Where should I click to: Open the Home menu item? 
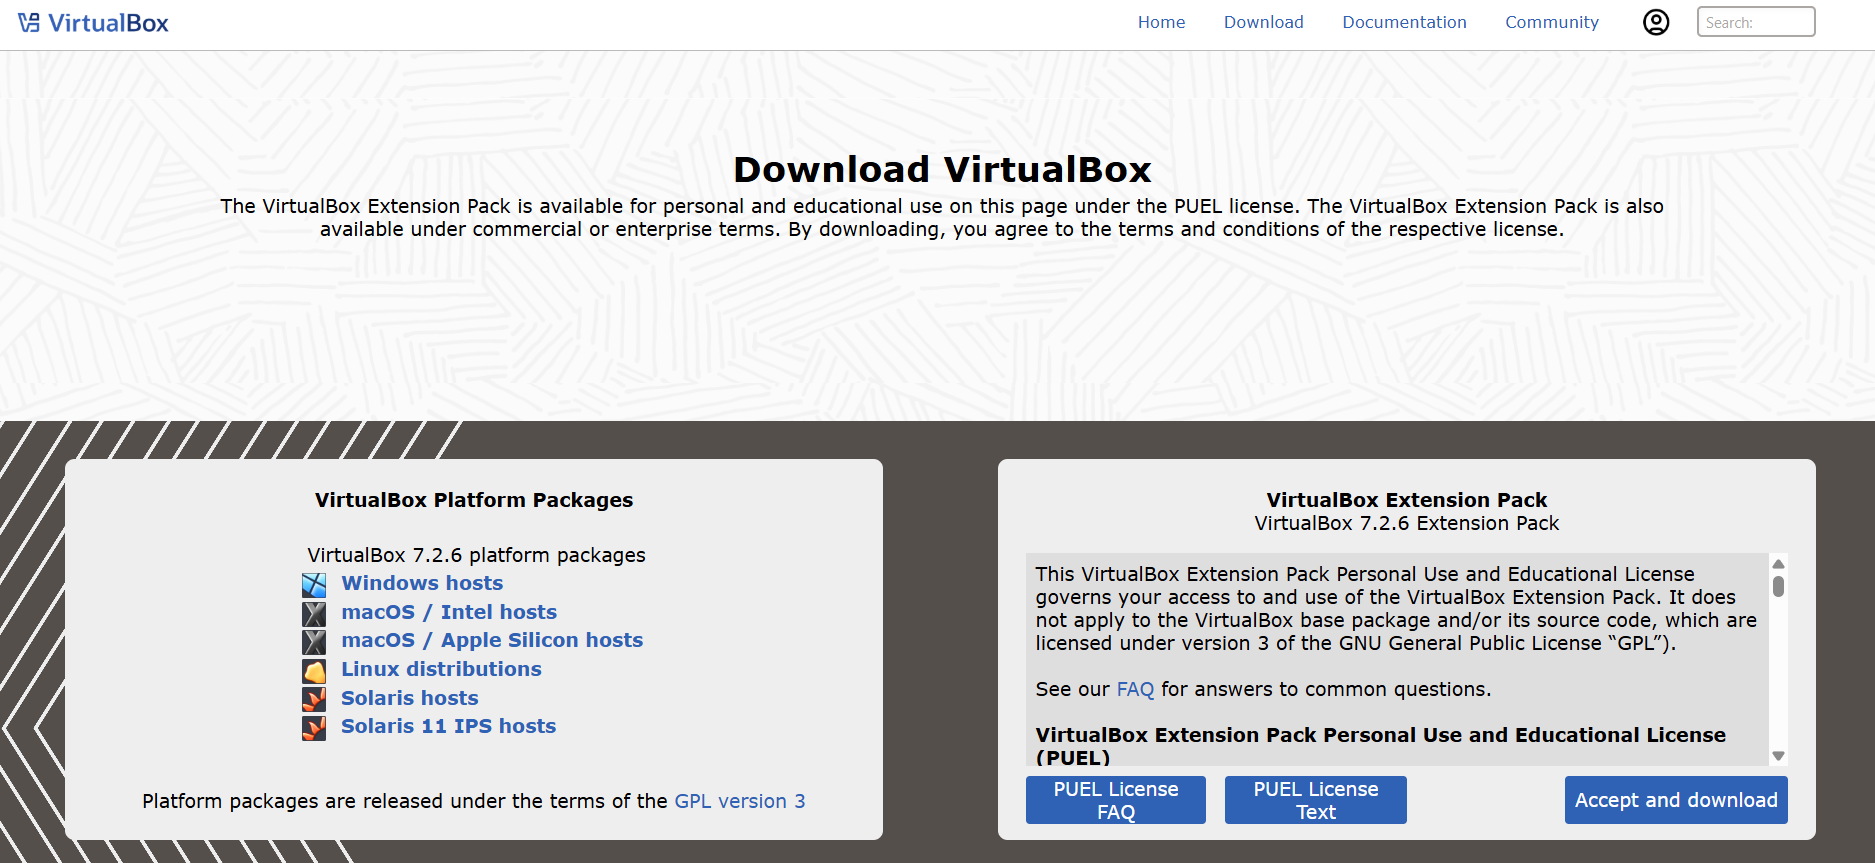coord(1161,22)
